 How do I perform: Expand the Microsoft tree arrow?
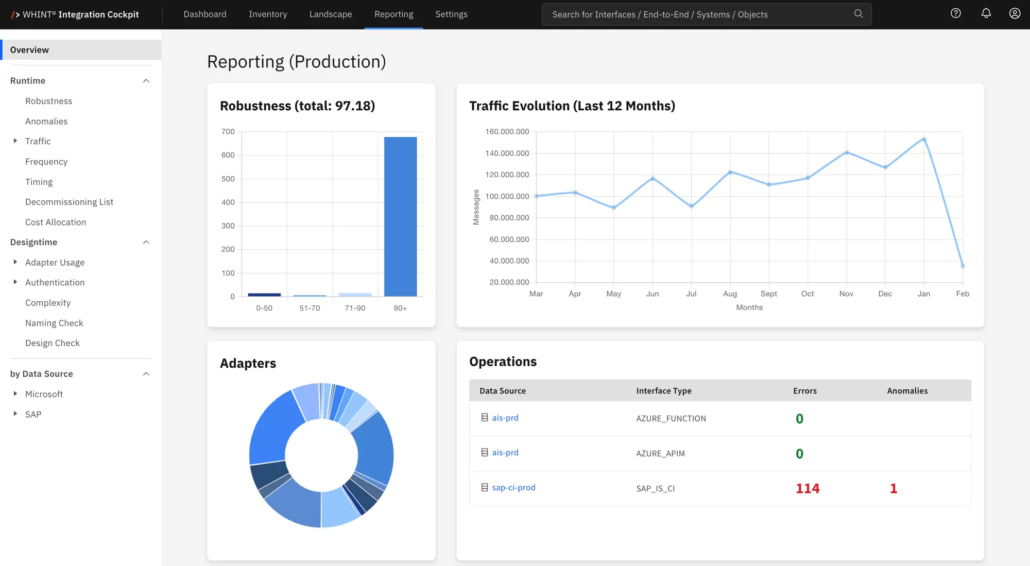point(15,393)
